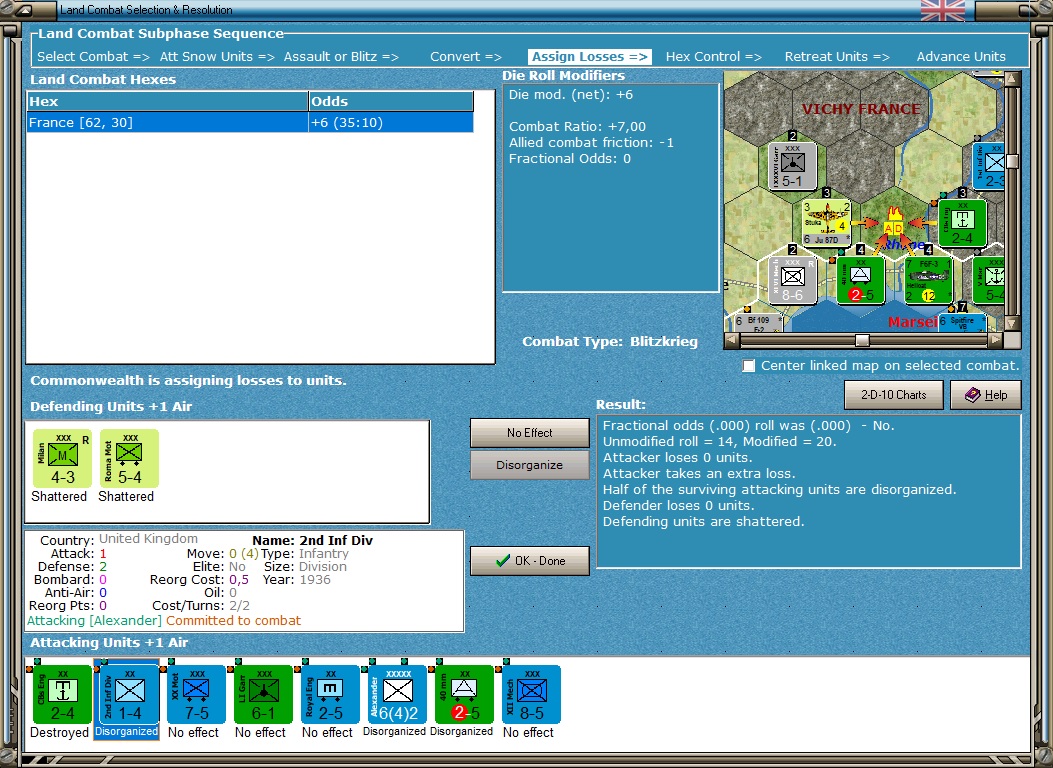
Task: Select the Roma Mot 5-4 defending unit
Action: click(x=129, y=459)
